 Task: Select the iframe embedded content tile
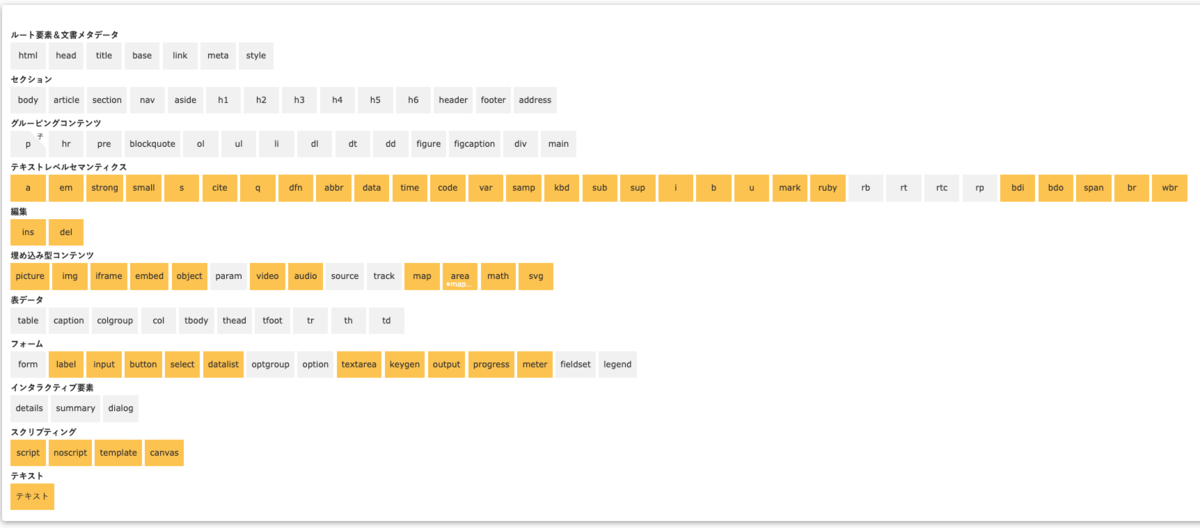(x=108, y=276)
